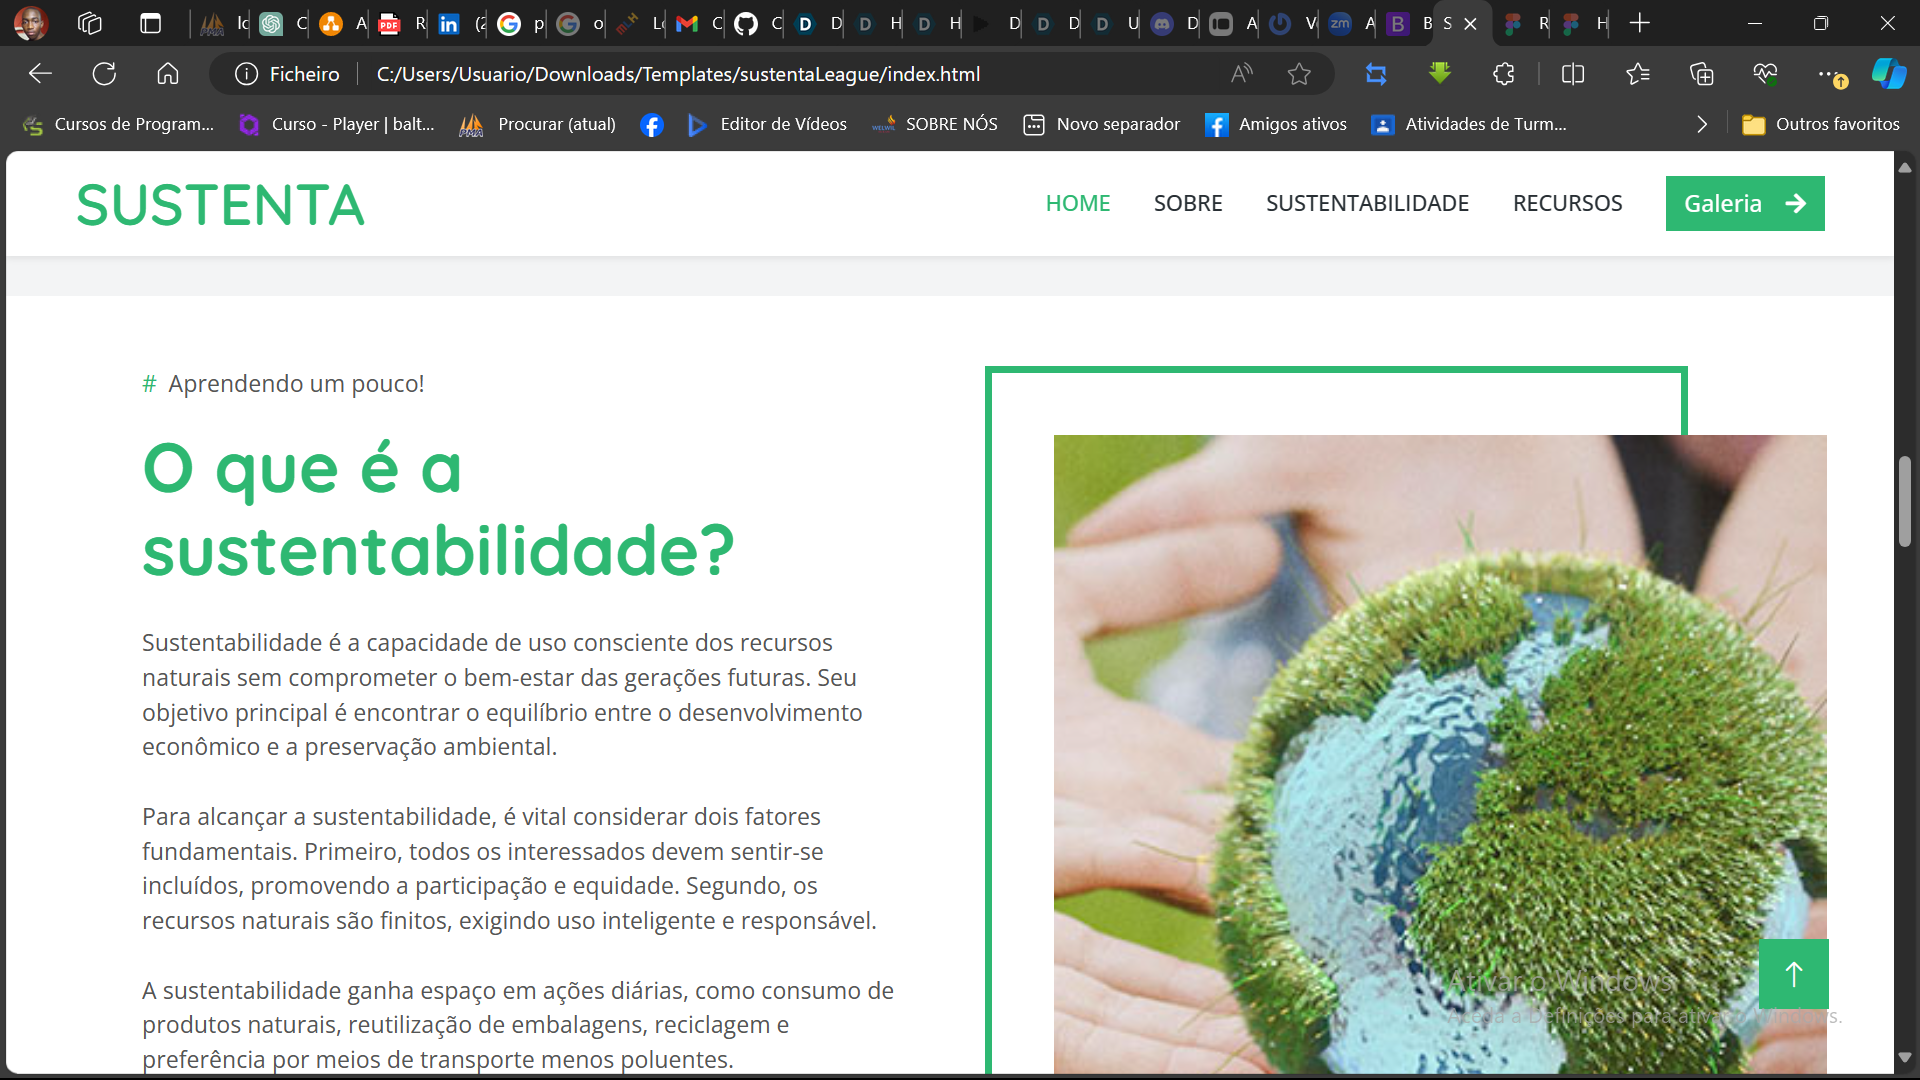The height and width of the screenshot is (1080, 1920).
Task: Open new tab with plus button
Action: (1640, 23)
